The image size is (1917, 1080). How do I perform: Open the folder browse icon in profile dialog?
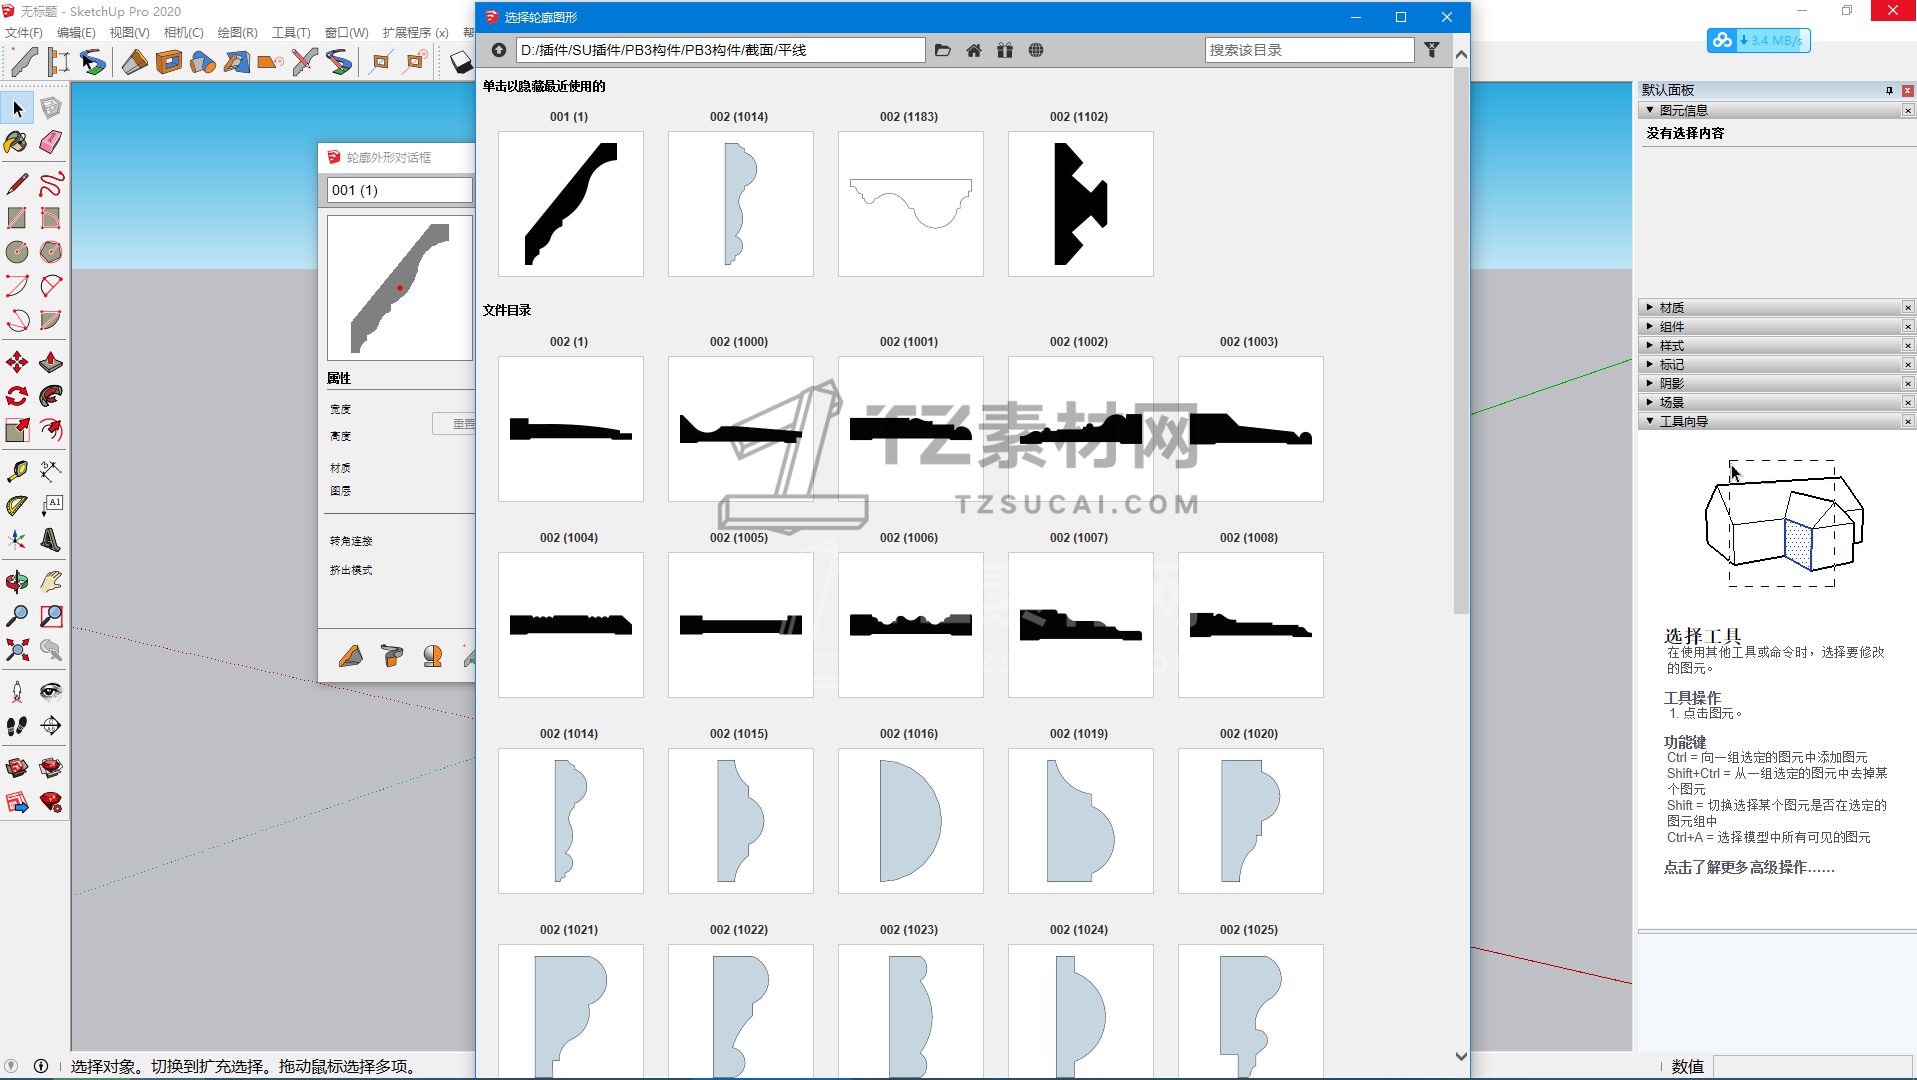(x=943, y=50)
